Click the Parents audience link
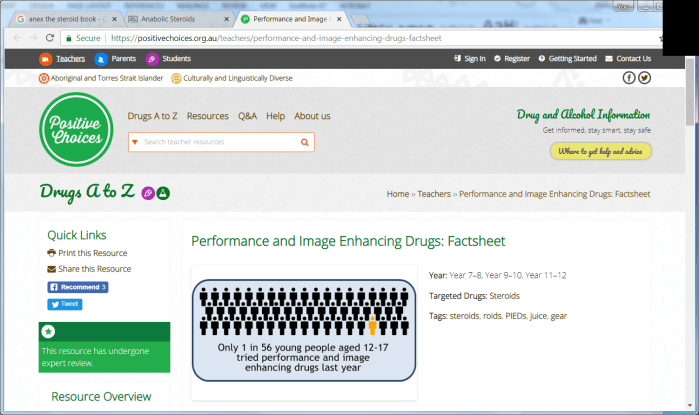This screenshot has height=415, width=699. [x=116, y=59]
